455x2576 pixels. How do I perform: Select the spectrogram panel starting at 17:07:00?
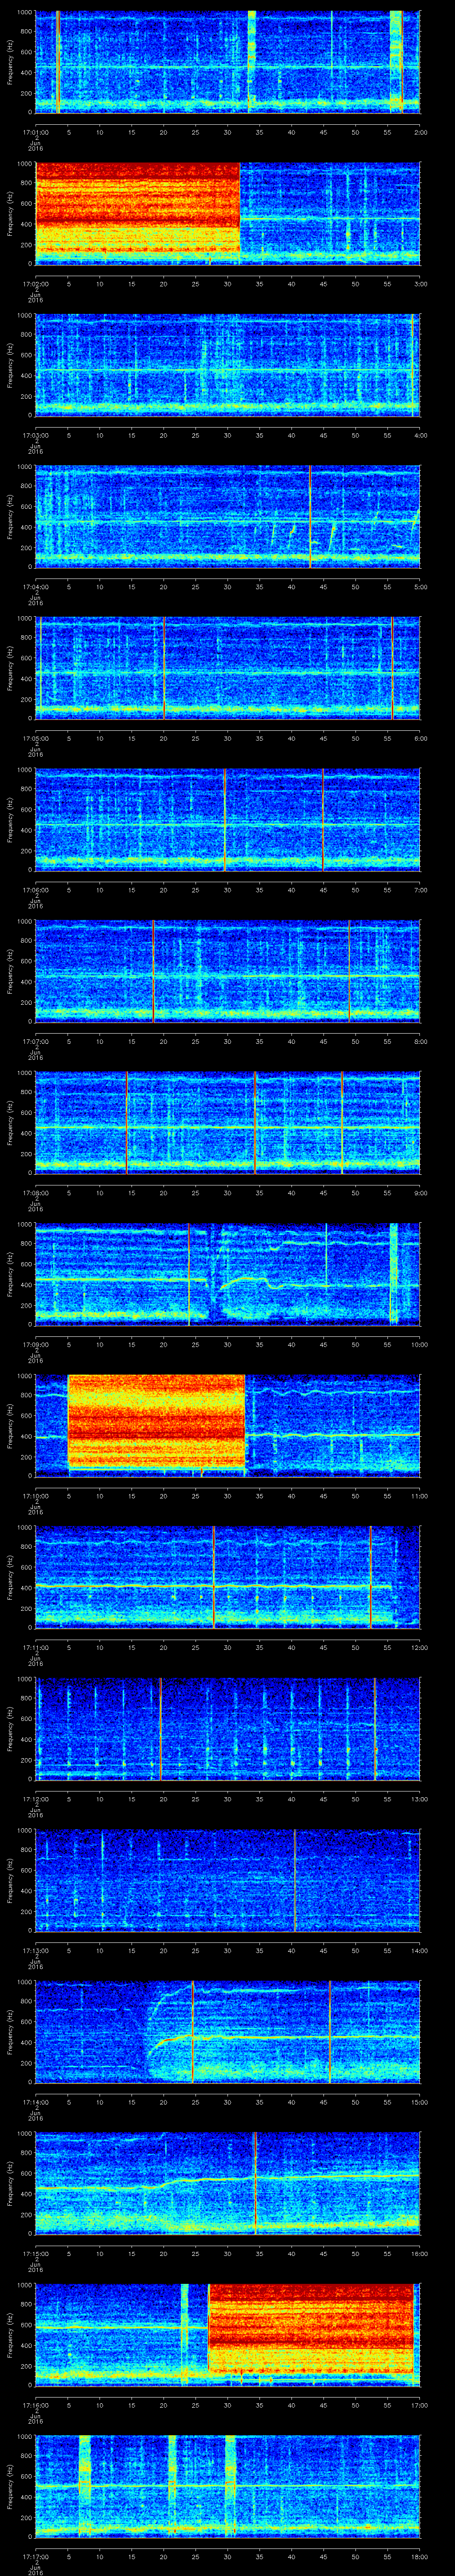(227, 971)
